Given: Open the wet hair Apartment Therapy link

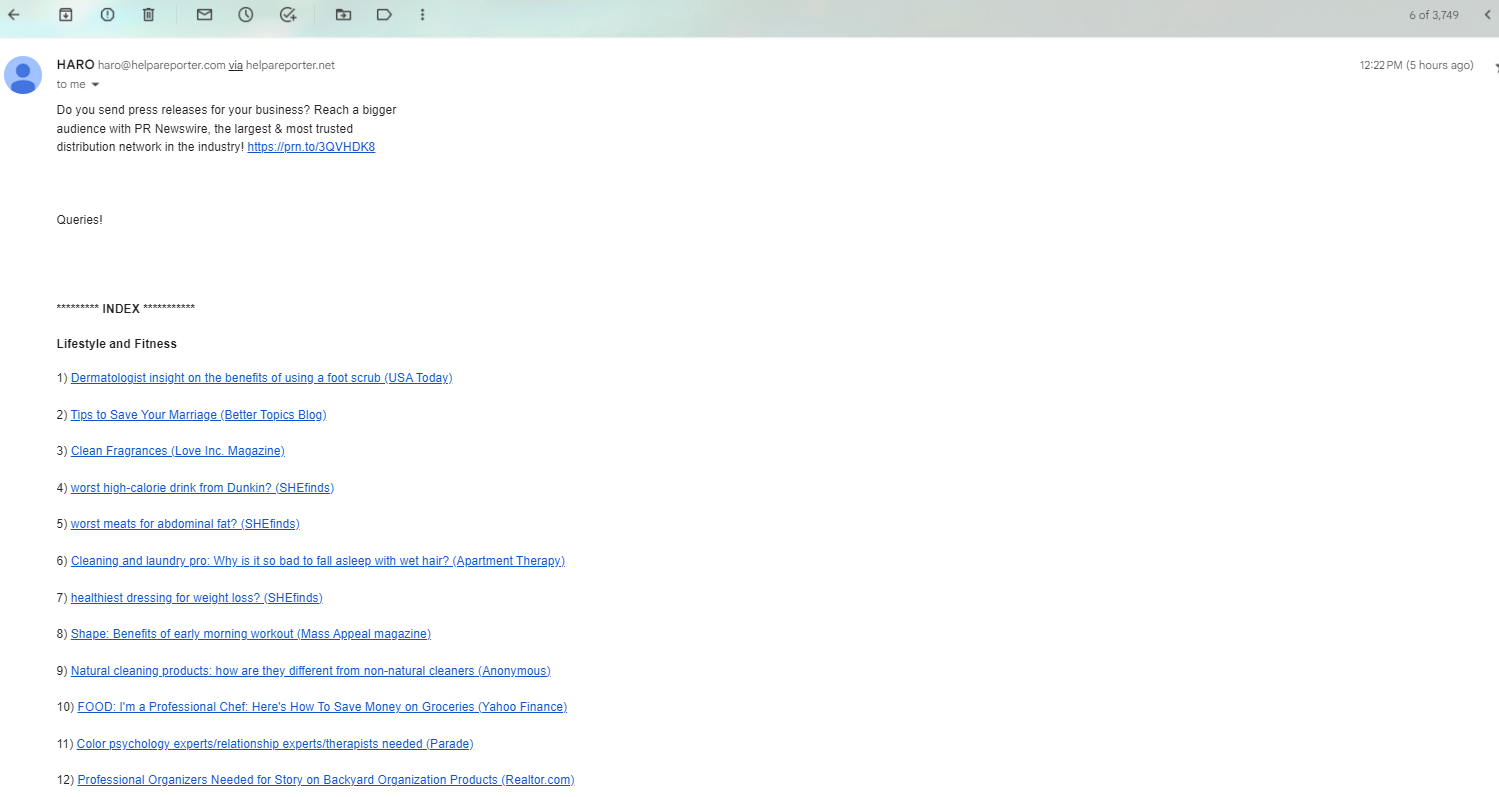Looking at the screenshot, I should pos(318,561).
